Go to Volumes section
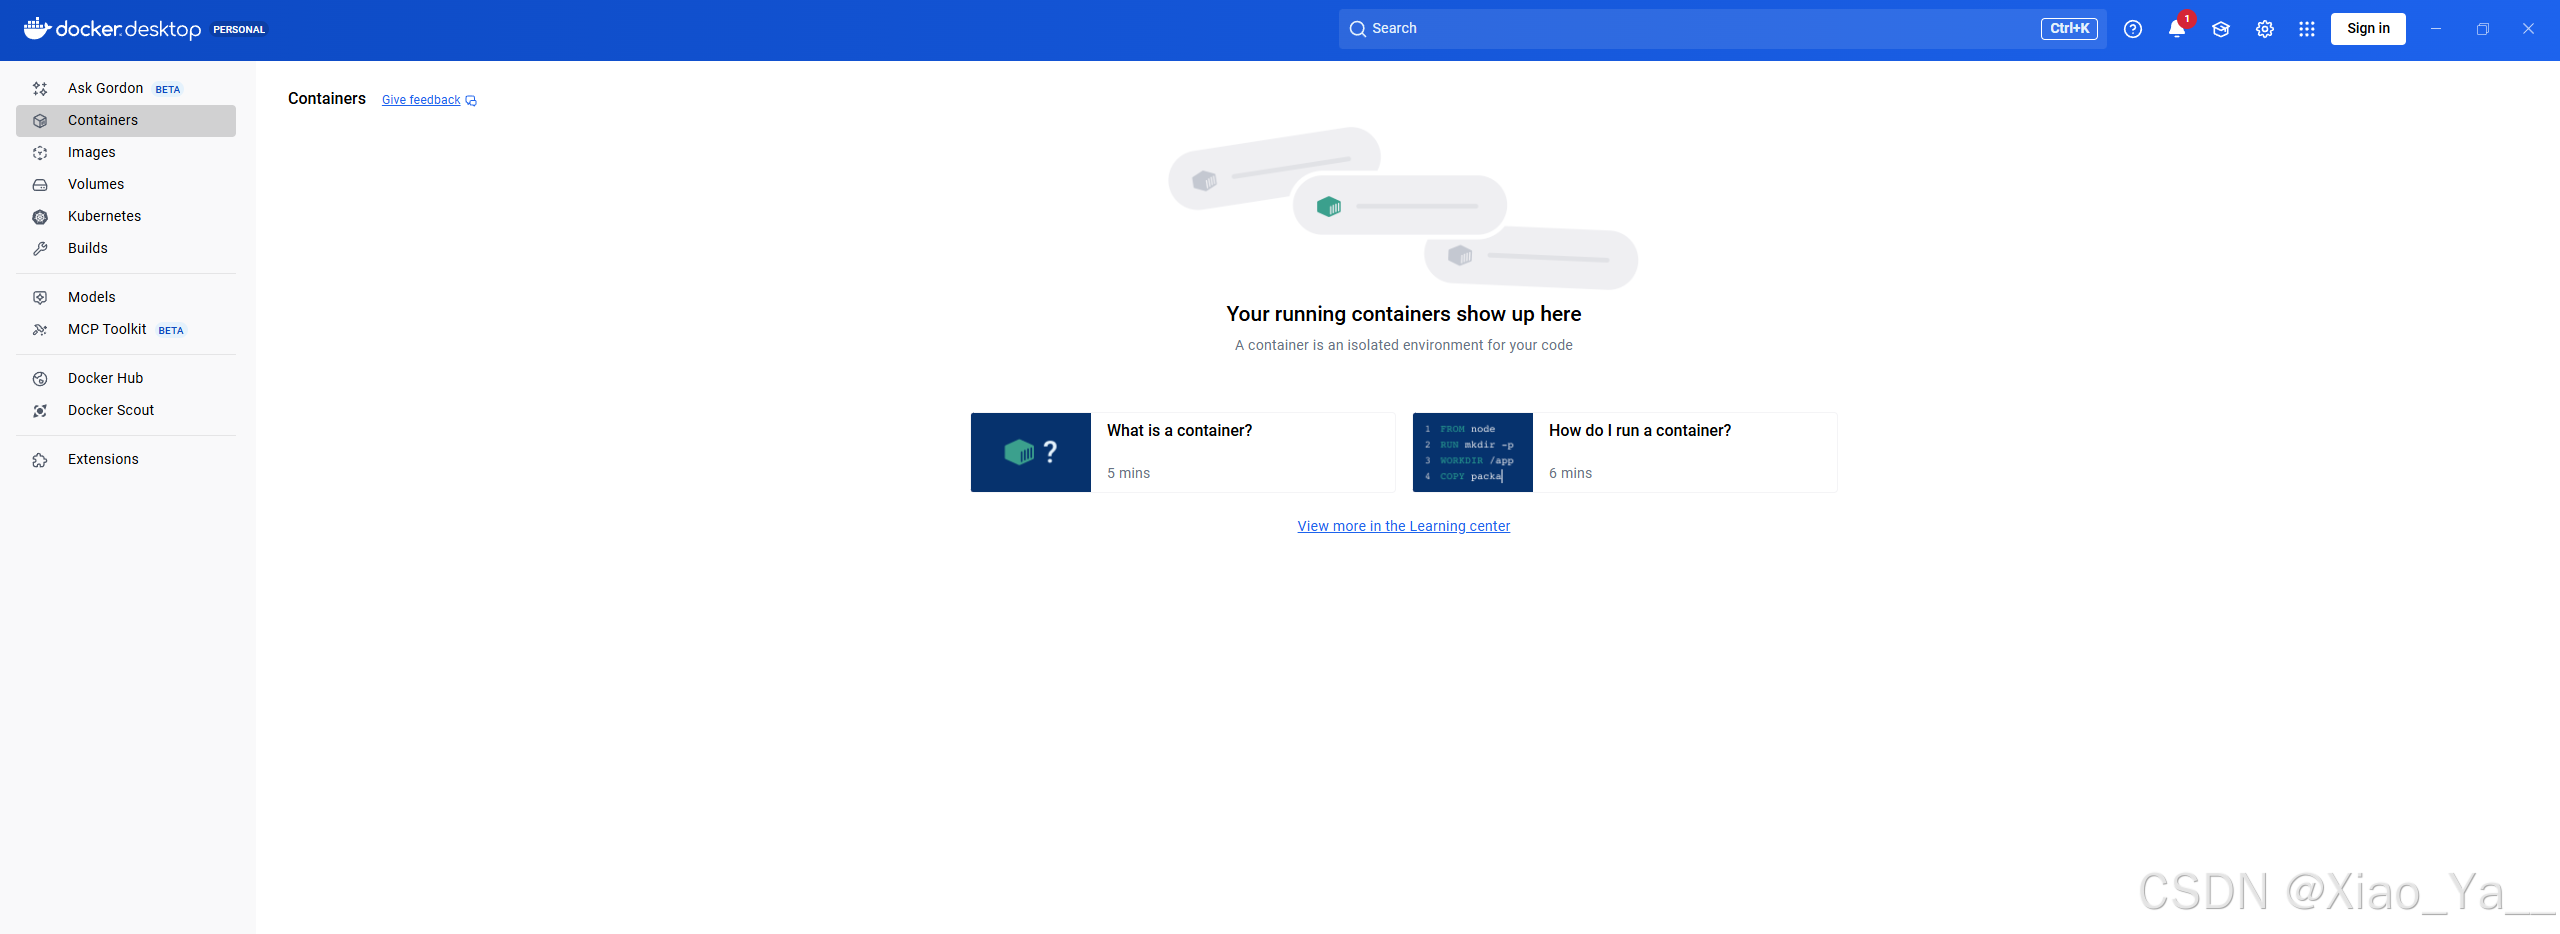This screenshot has width=2560, height=934. 126,185
